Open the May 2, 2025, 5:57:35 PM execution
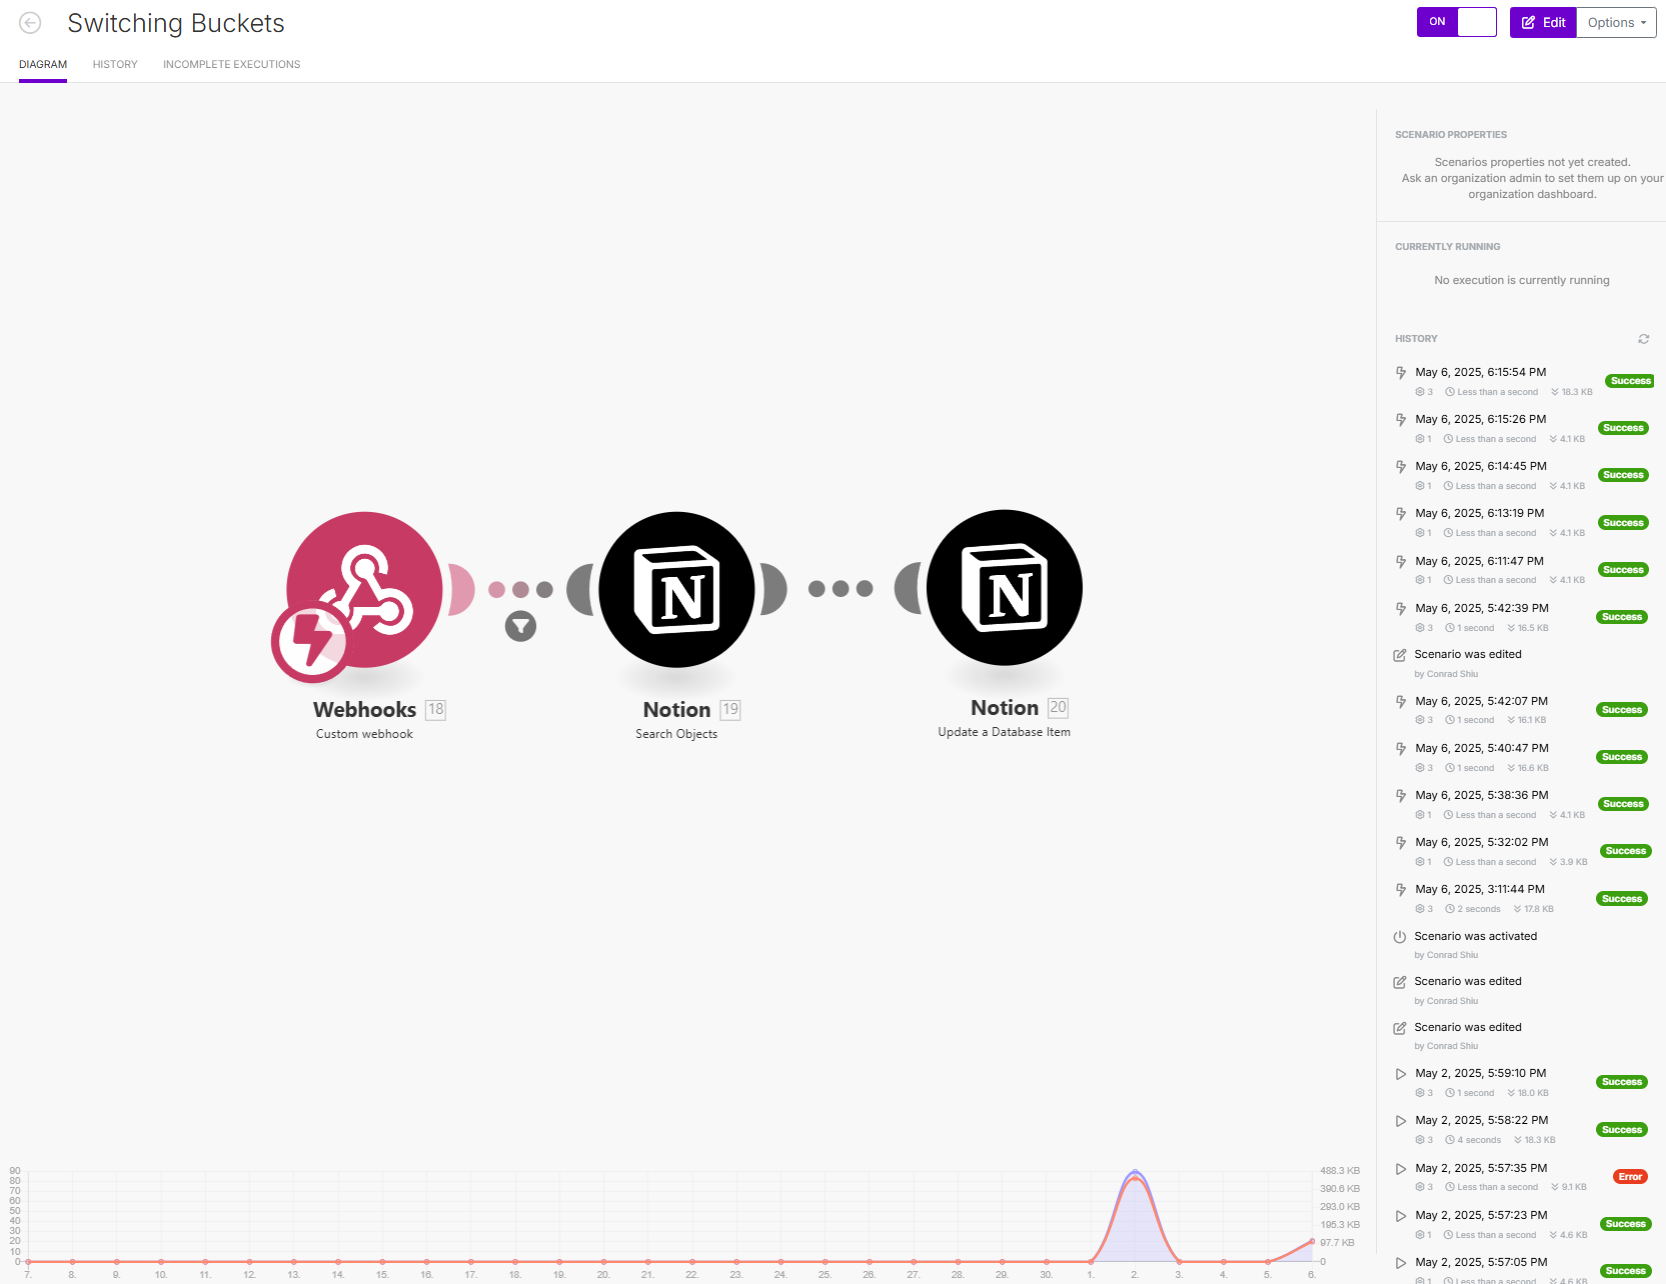Screen dimensions: 1666x1284 click(x=1481, y=1168)
